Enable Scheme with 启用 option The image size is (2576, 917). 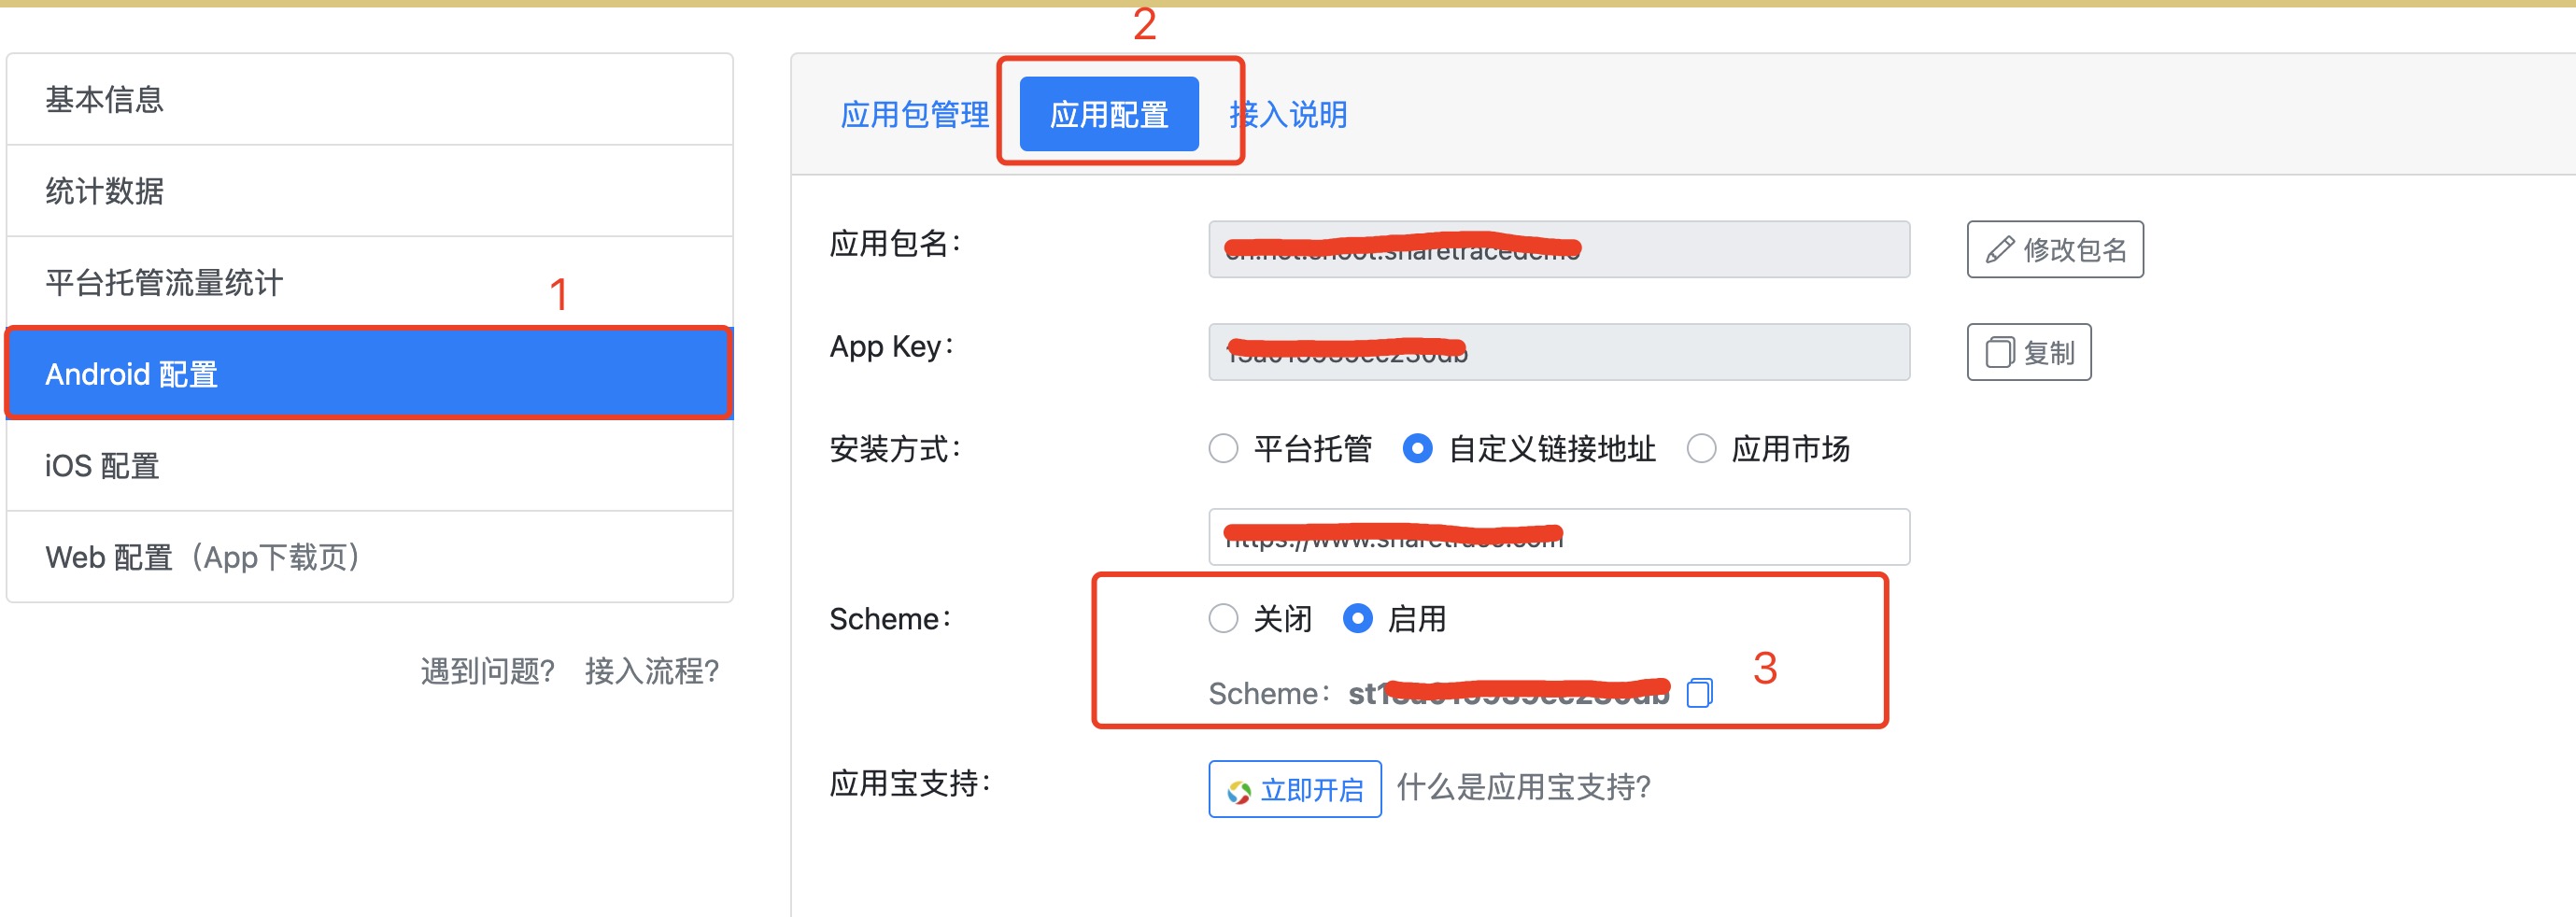coord(1357,619)
